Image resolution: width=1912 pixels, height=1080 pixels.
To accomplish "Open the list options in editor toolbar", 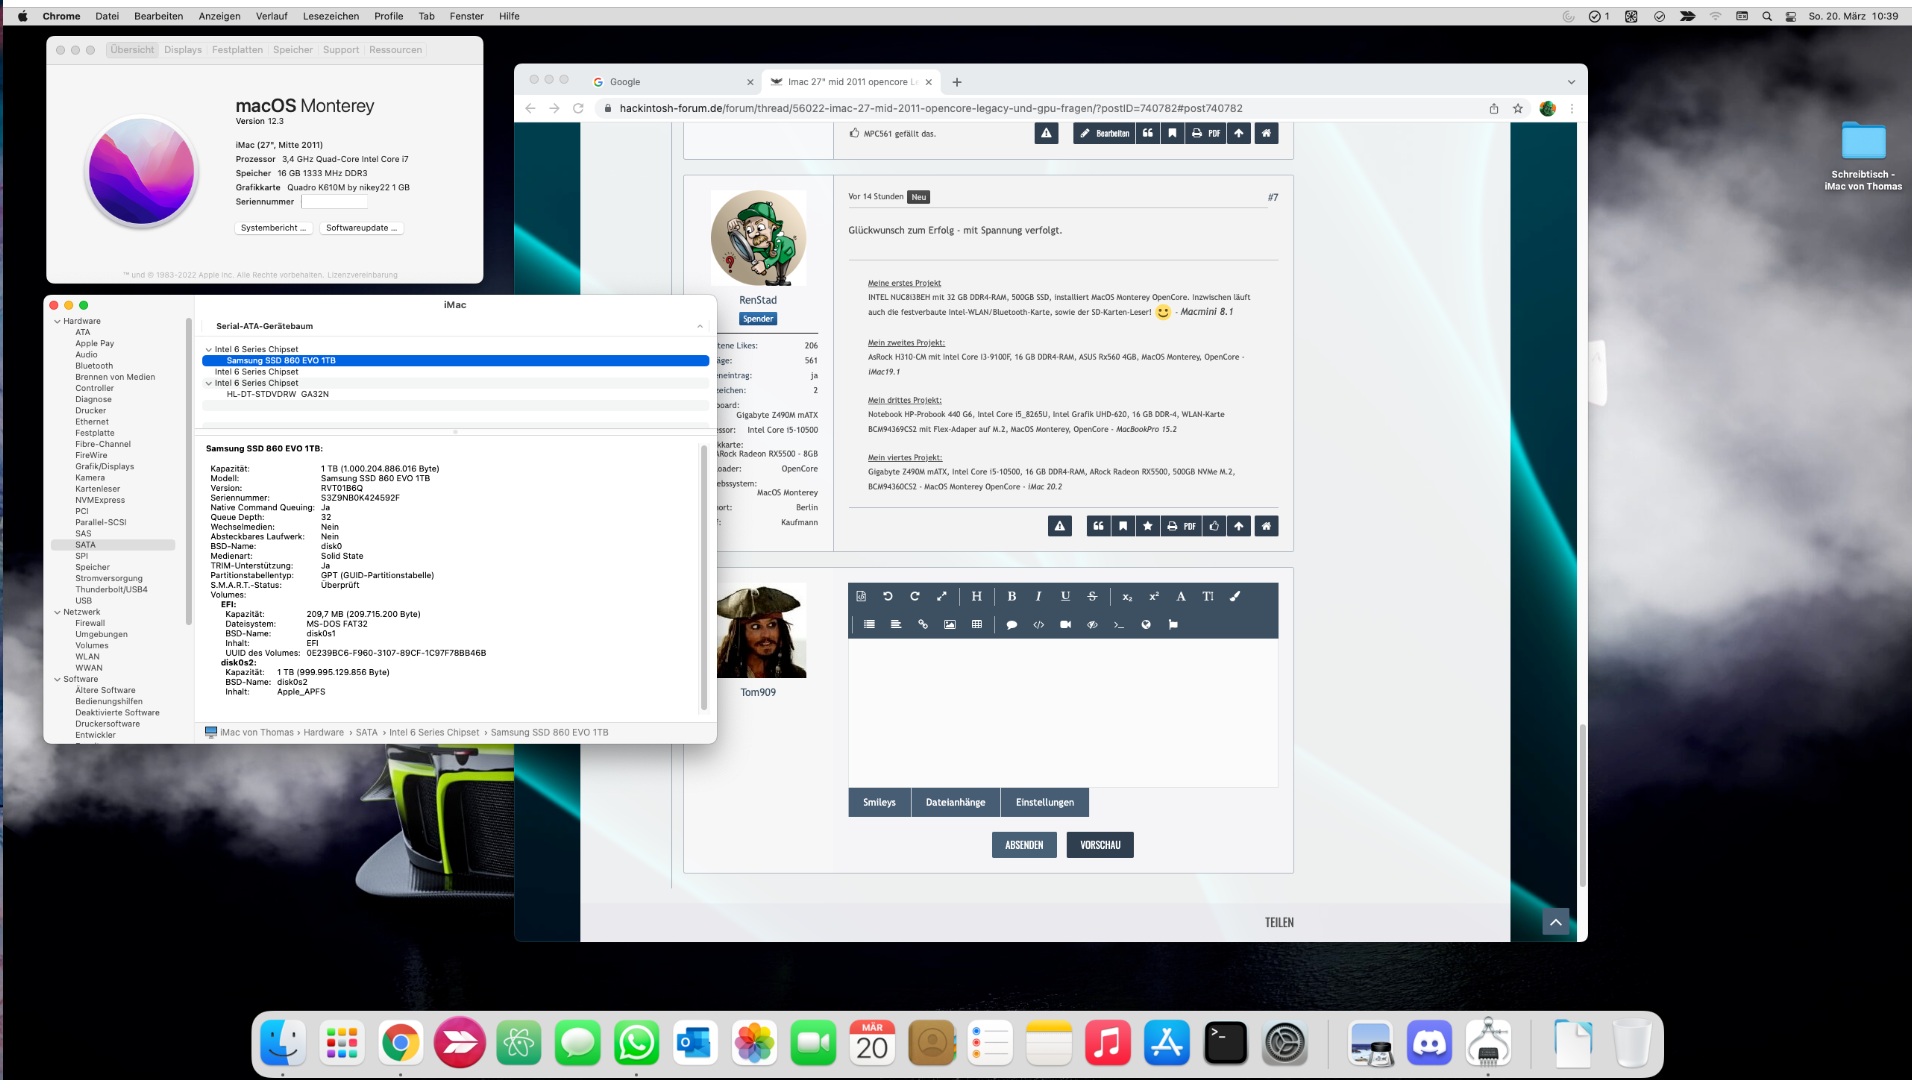I will click(869, 625).
